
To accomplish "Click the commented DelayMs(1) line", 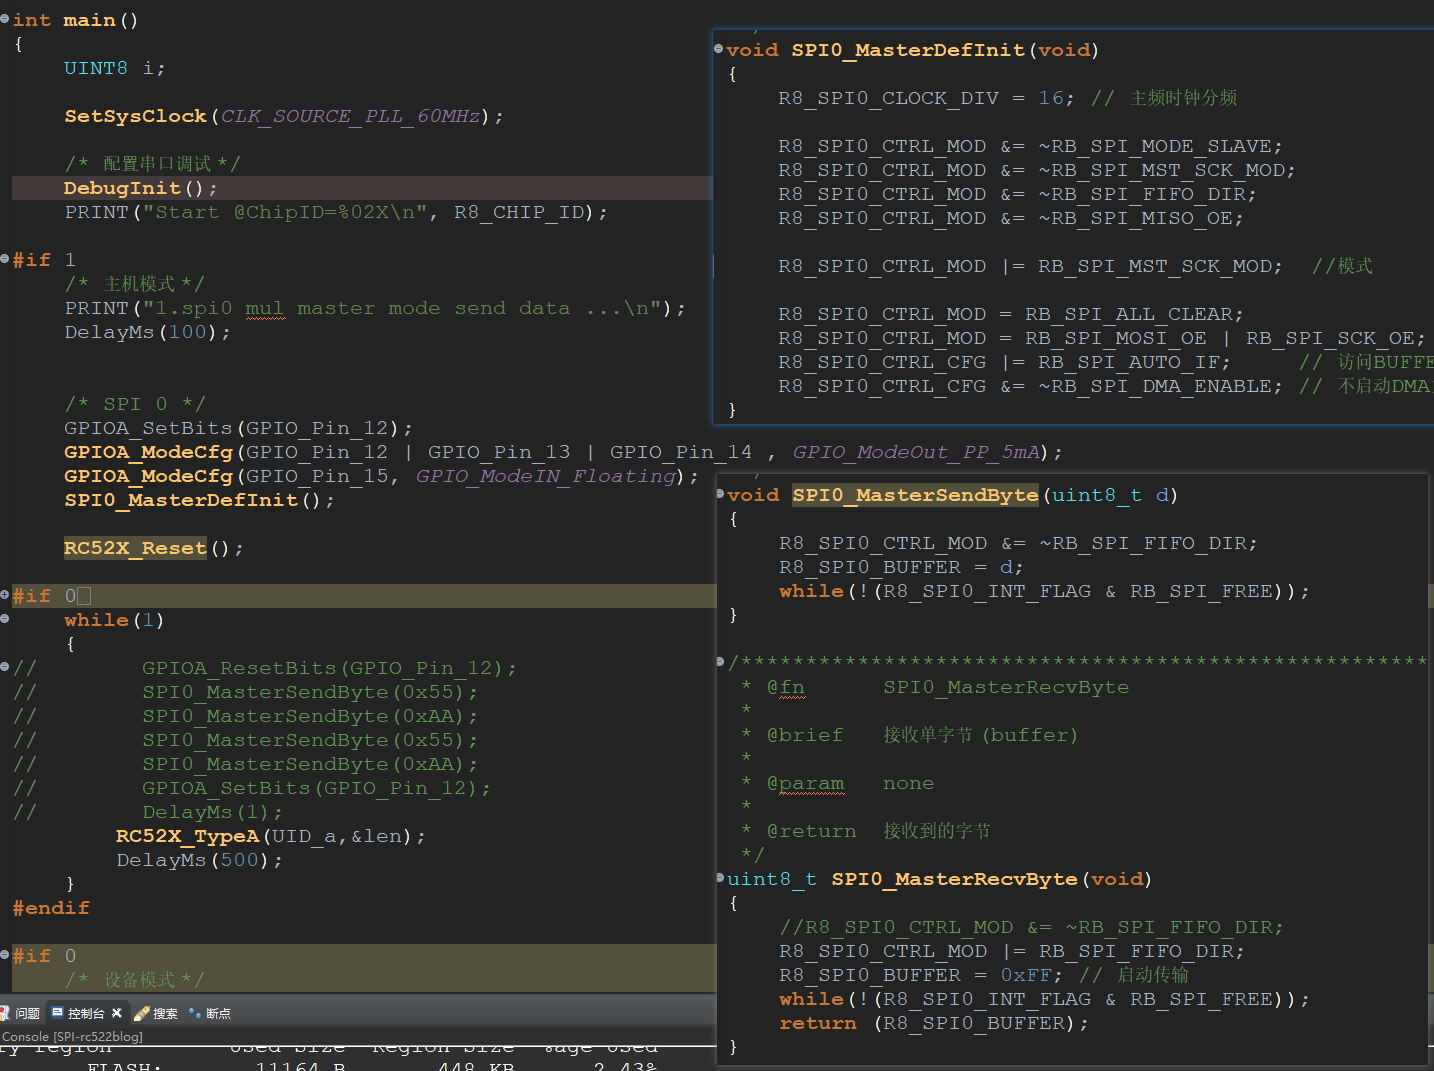I will [x=212, y=812].
